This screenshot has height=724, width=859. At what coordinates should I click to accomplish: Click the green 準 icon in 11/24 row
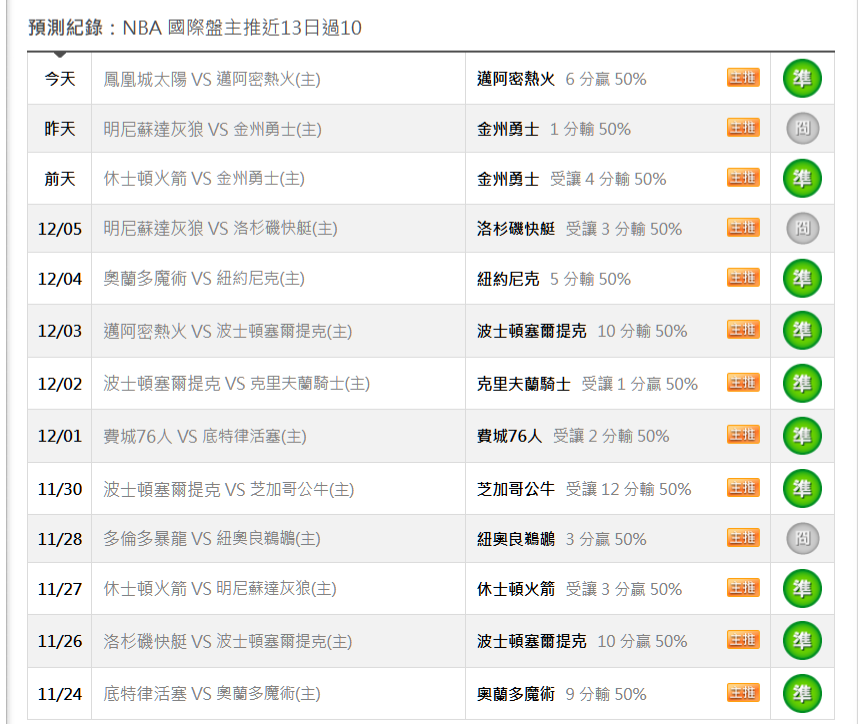point(802,693)
